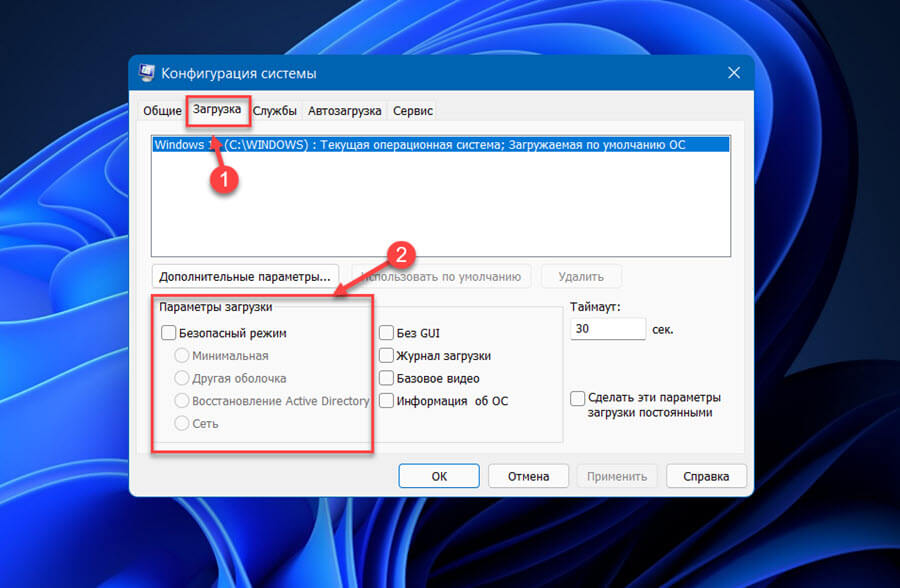Toggle the Информация об ОС checkbox
The image size is (900, 588).
386,400
